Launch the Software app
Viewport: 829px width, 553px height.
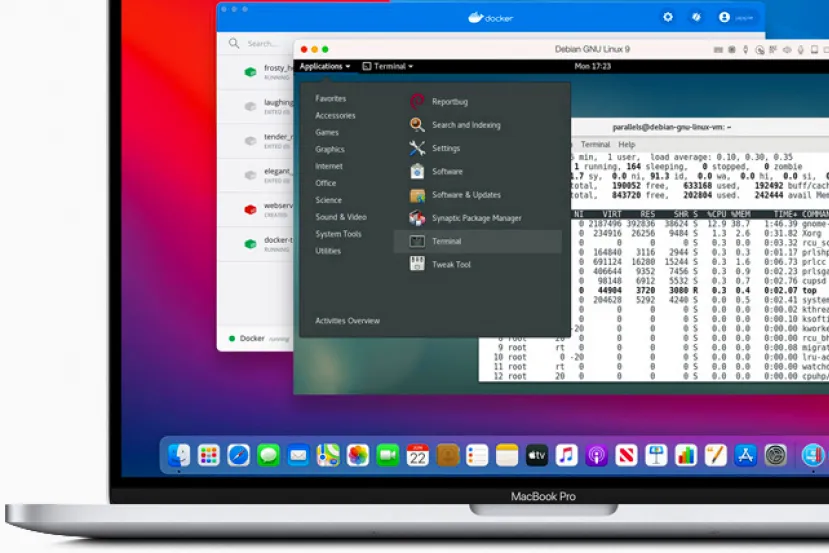coord(477,171)
